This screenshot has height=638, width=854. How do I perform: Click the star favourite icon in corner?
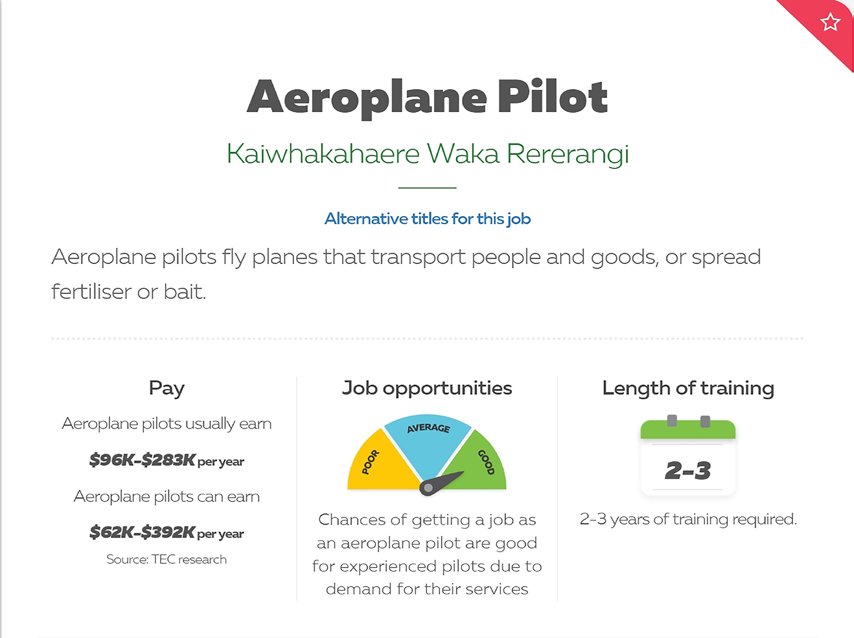[x=830, y=22]
